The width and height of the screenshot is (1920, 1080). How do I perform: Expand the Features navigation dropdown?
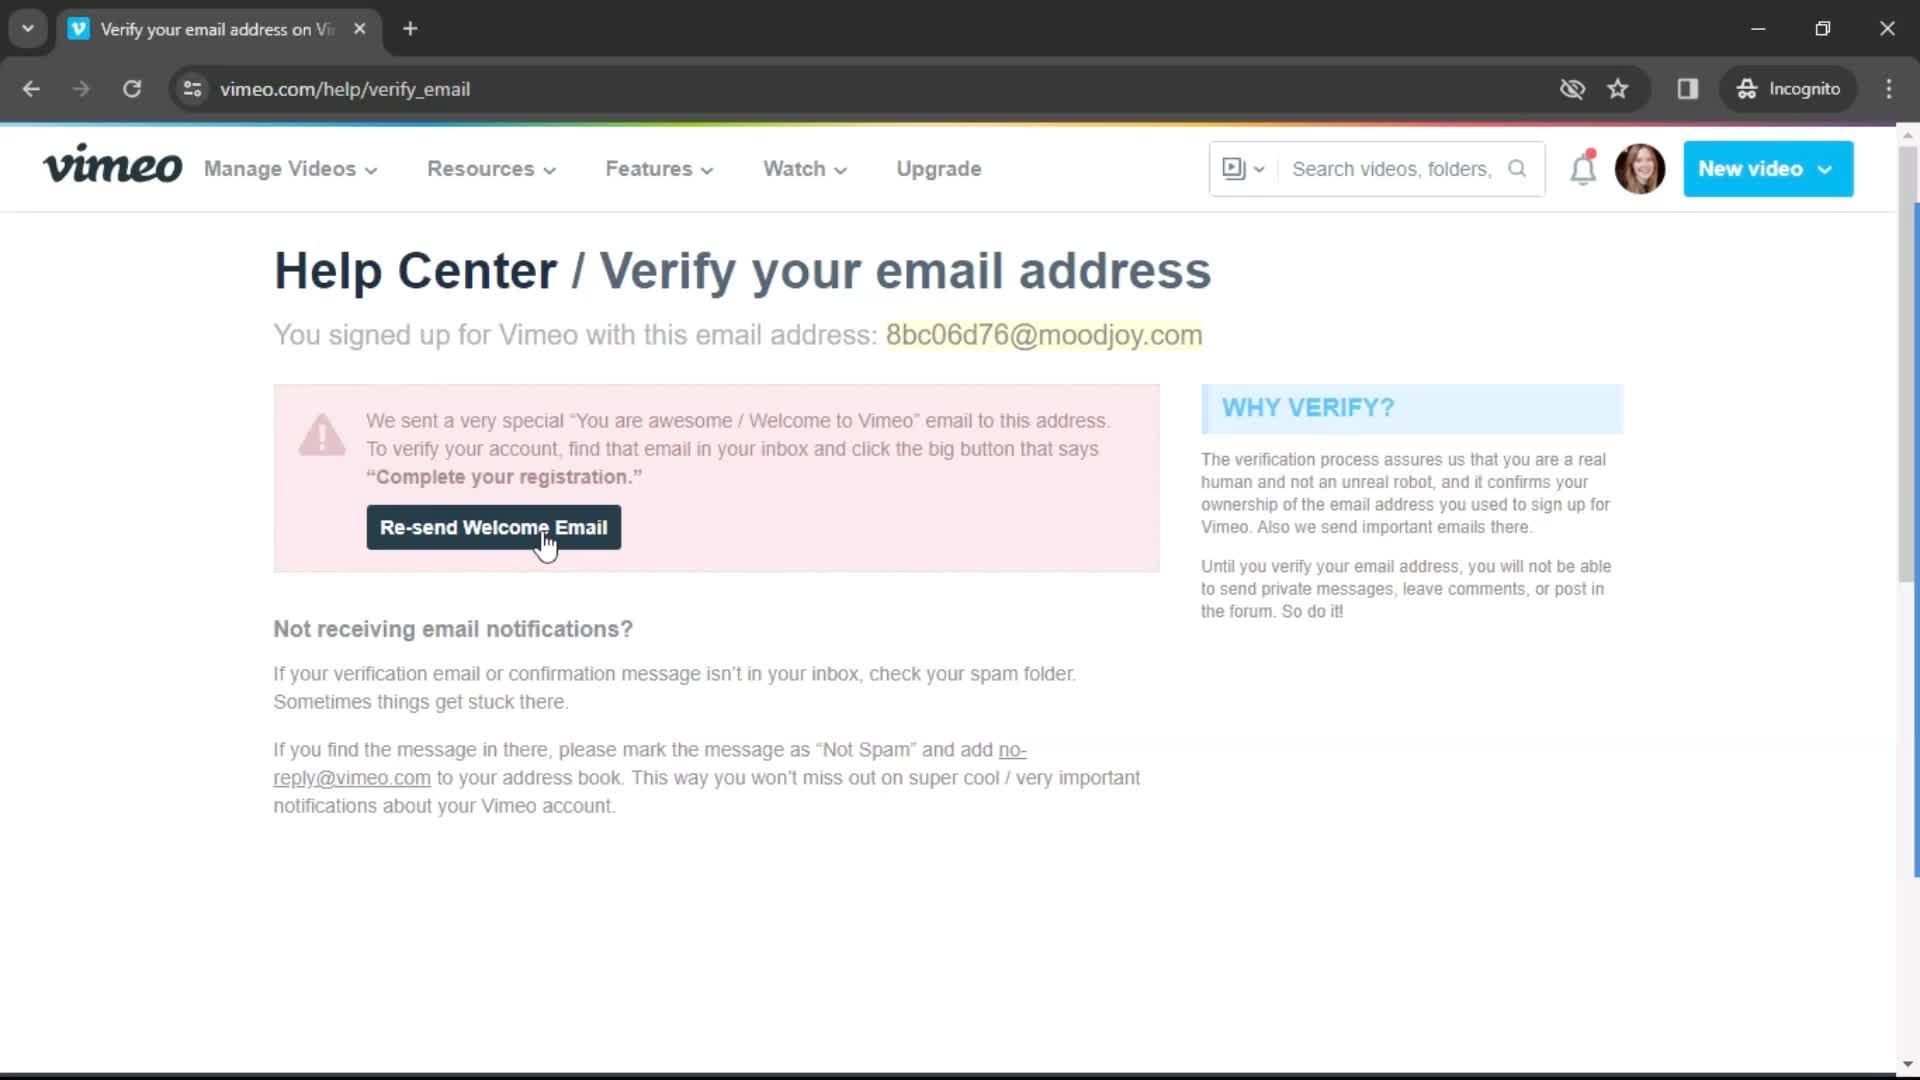[x=659, y=169]
